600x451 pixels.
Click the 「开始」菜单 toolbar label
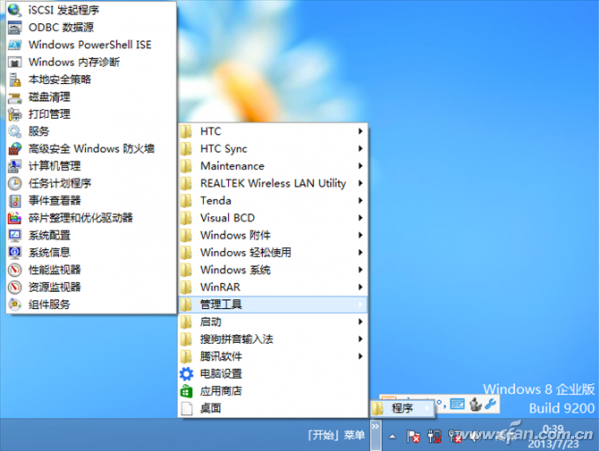click(x=336, y=435)
